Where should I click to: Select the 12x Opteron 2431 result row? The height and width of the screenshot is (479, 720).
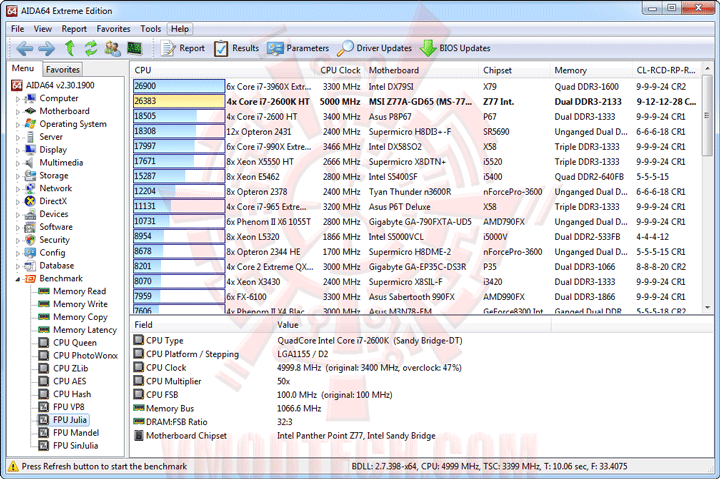417,131
